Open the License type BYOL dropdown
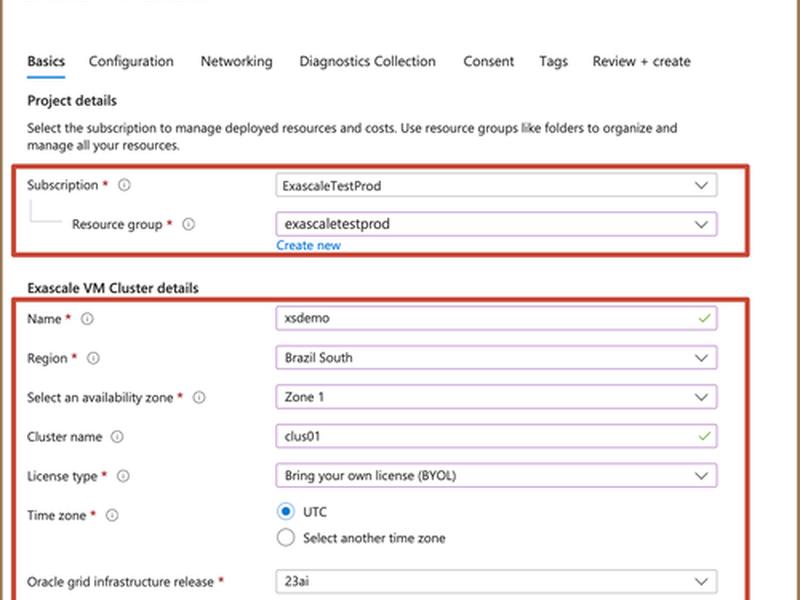The height and width of the screenshot is (600, 800). point(496,476)
